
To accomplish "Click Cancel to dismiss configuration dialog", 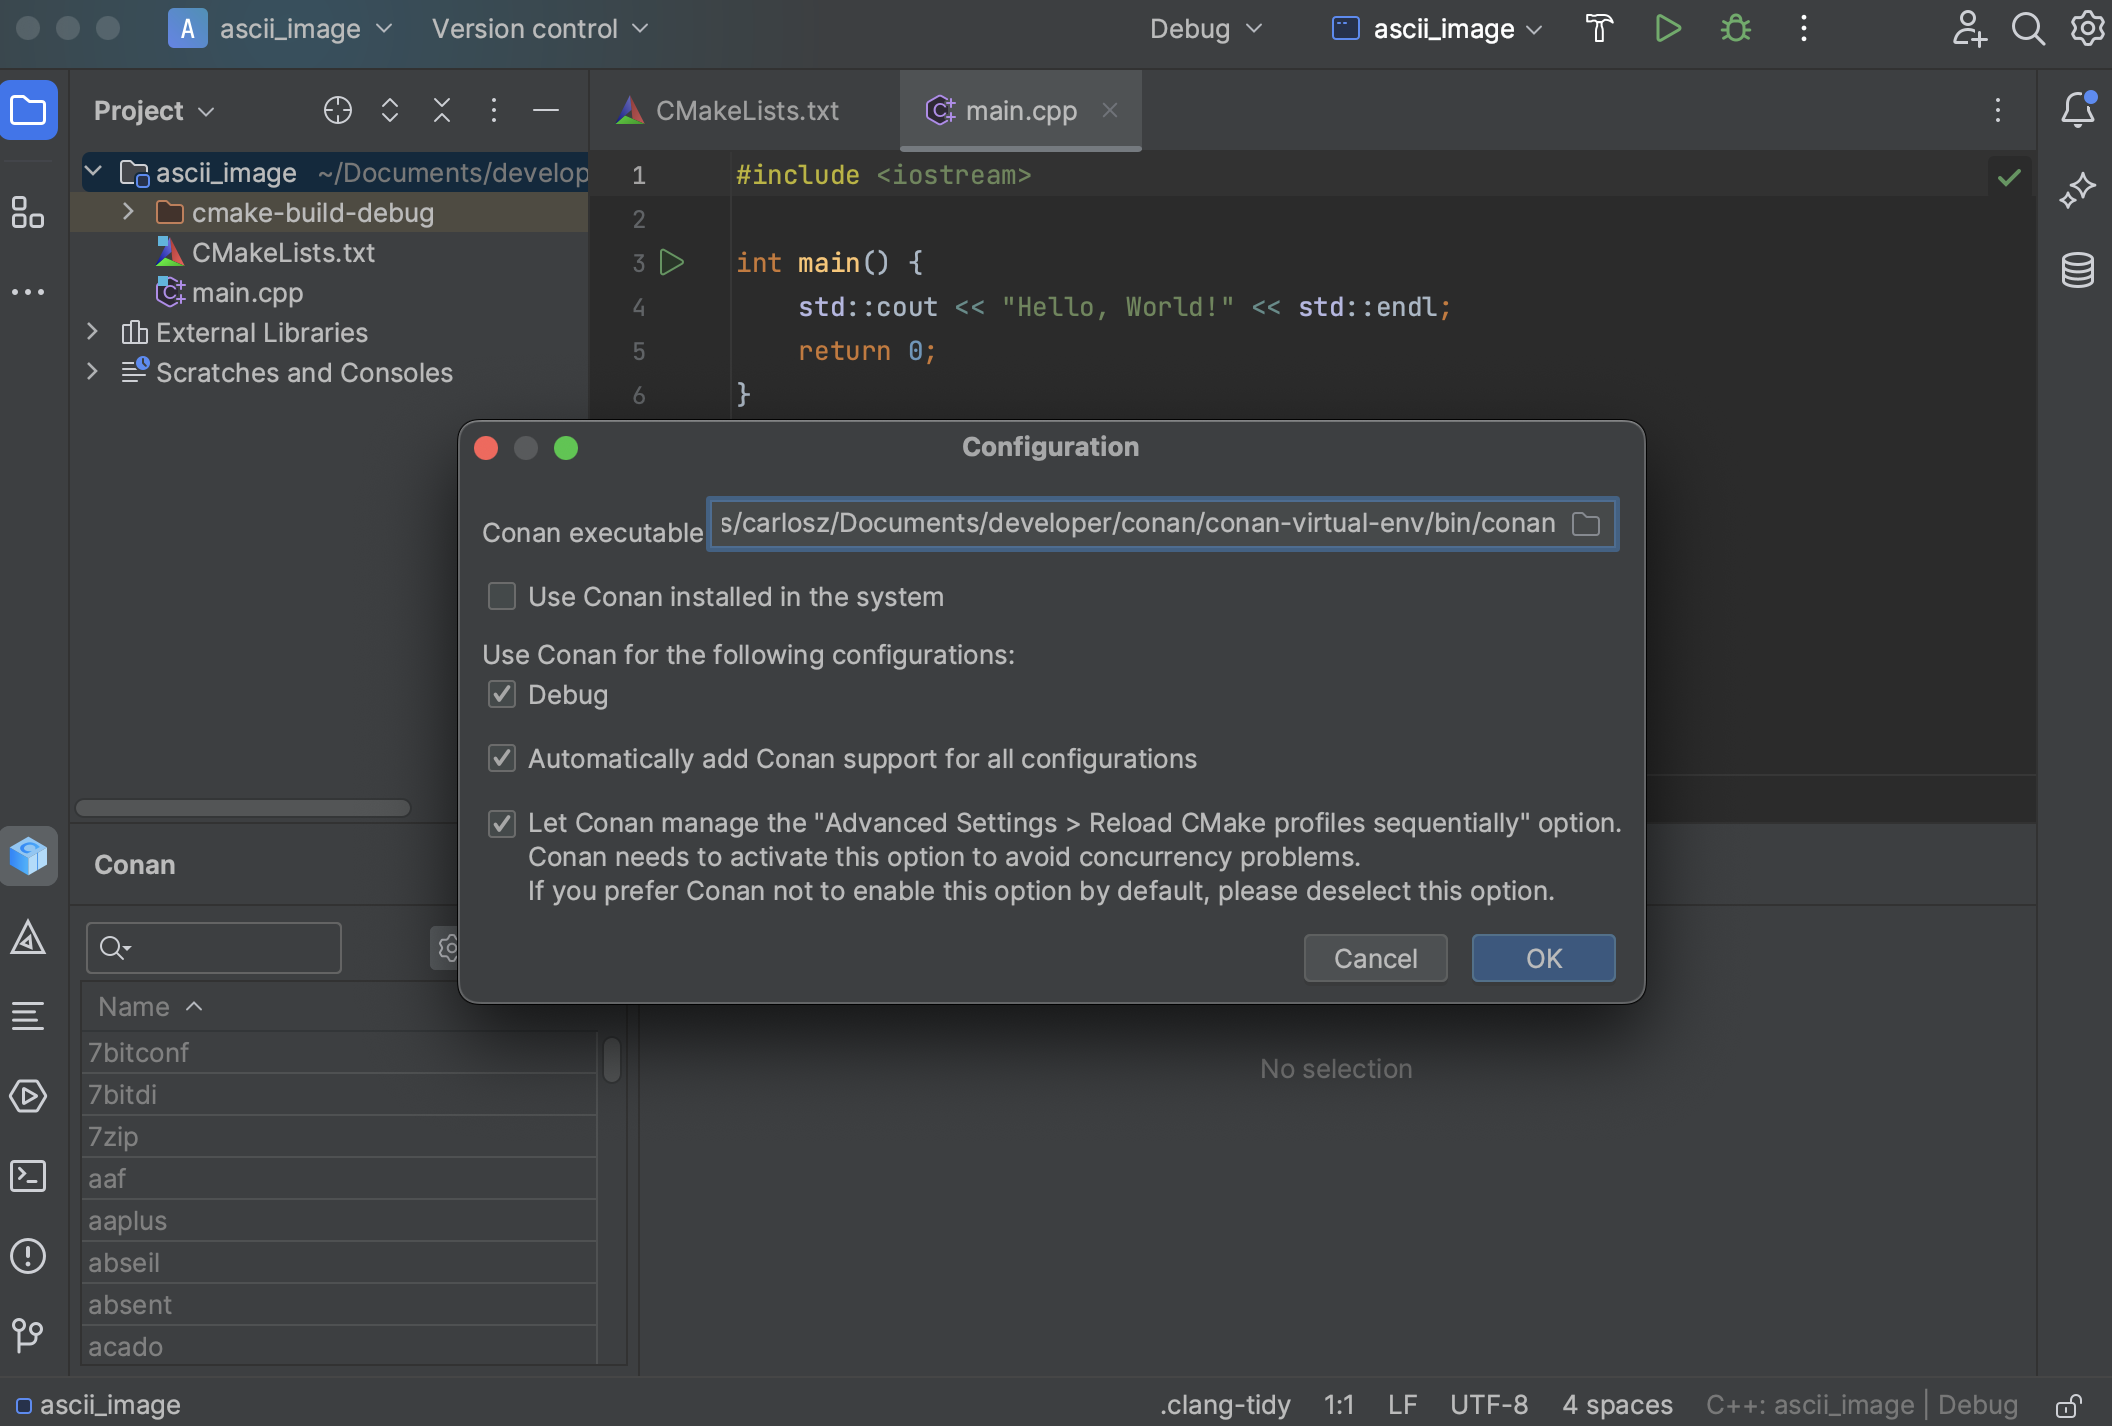I will click(1375, 957).
